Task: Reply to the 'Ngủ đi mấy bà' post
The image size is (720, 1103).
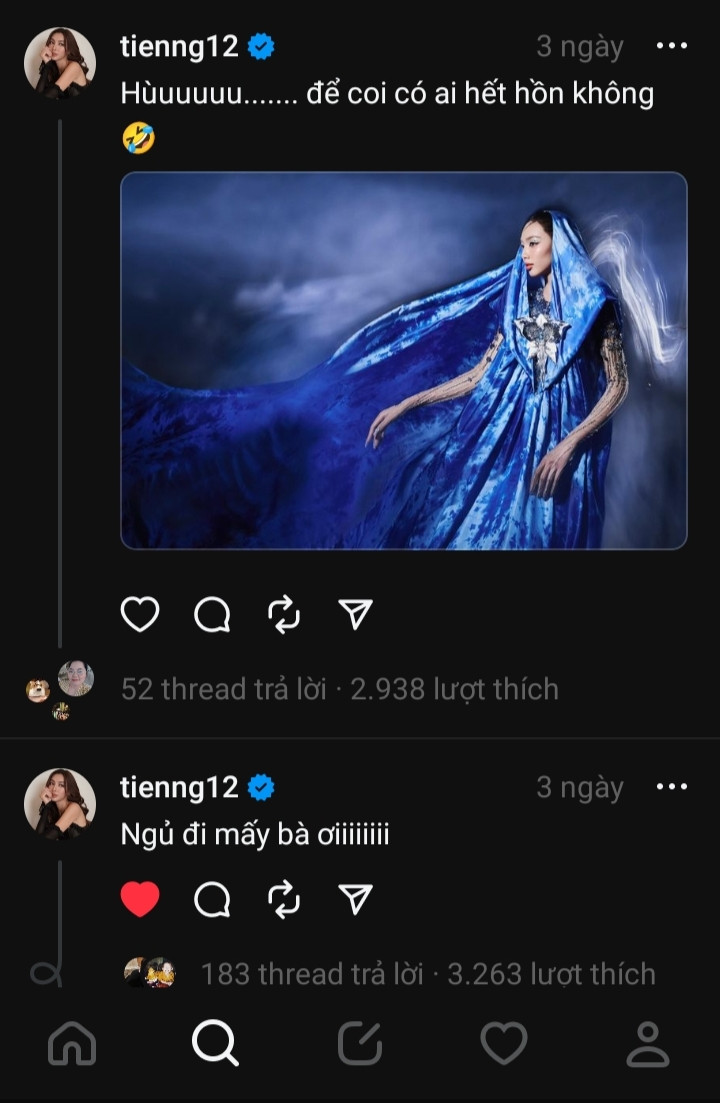Action: click(x=212, y=900)
